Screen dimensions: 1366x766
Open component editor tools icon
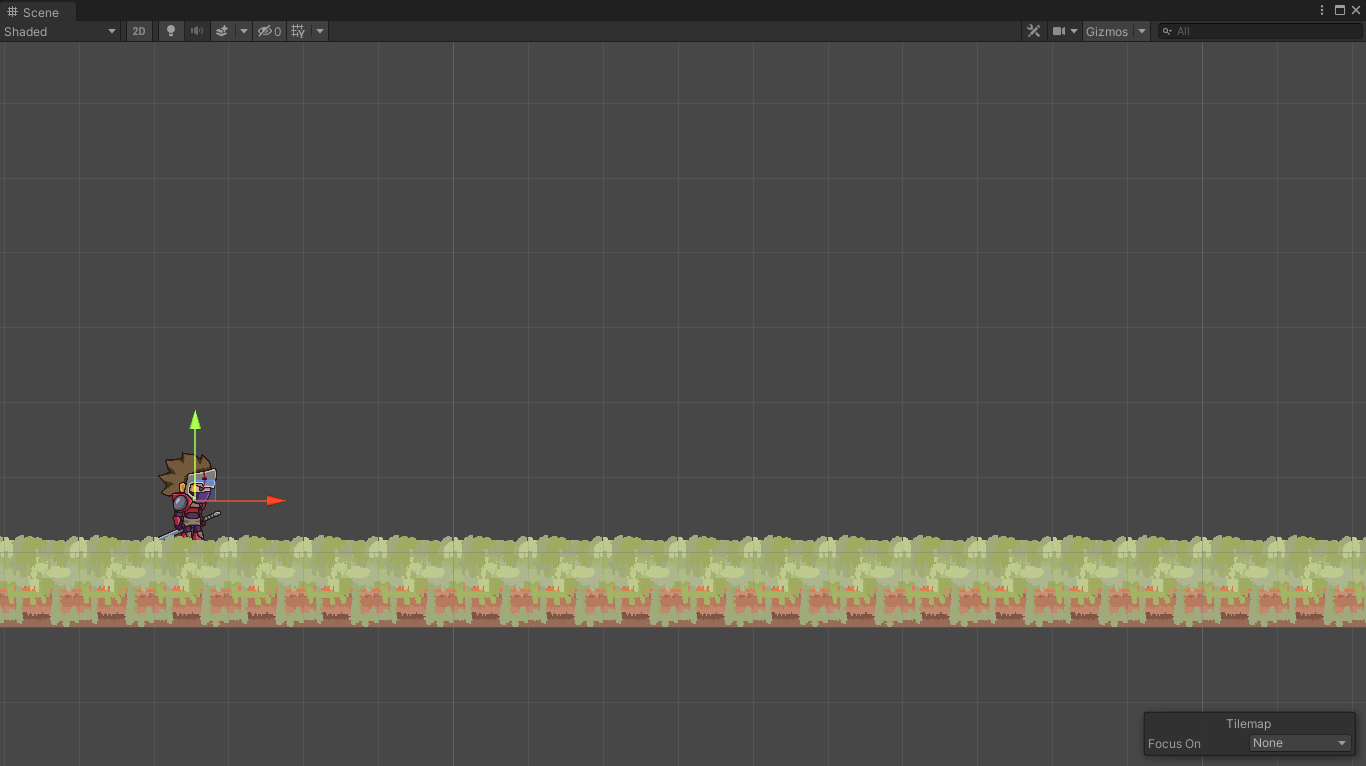1033,31
